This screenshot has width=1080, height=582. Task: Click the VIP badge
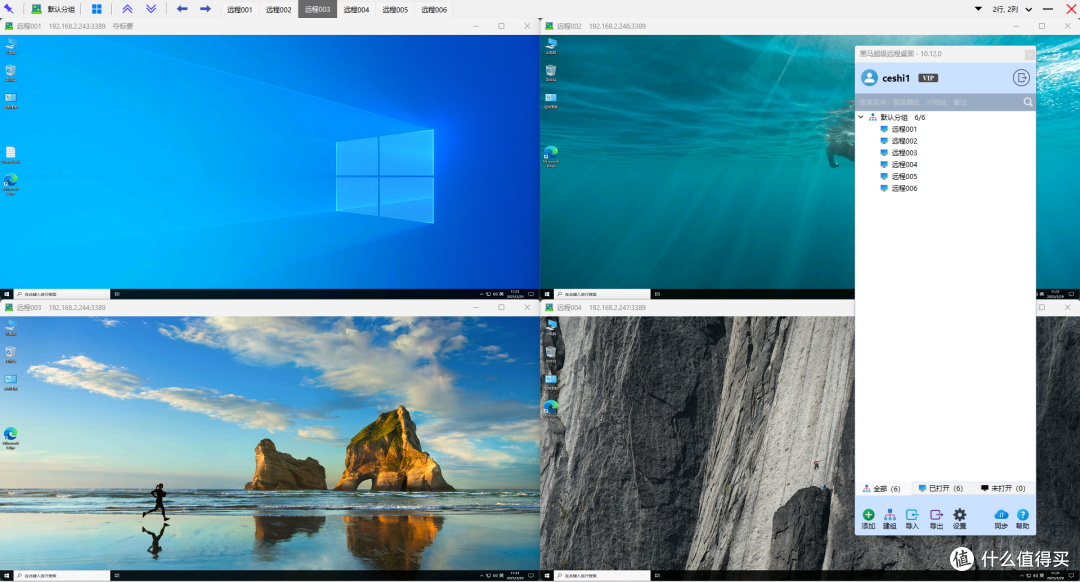pyautogui.click(x=928, y=78)
